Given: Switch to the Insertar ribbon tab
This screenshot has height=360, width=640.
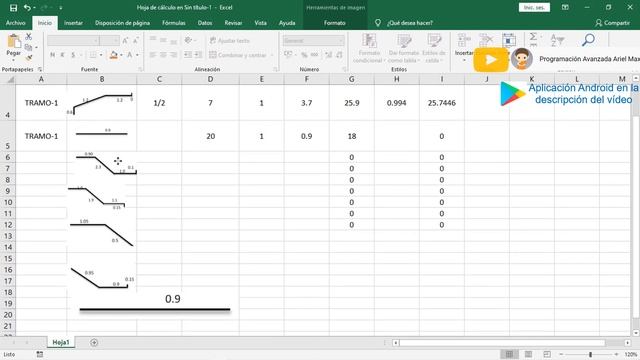Looking at the screenshot, I should (73, 23).
